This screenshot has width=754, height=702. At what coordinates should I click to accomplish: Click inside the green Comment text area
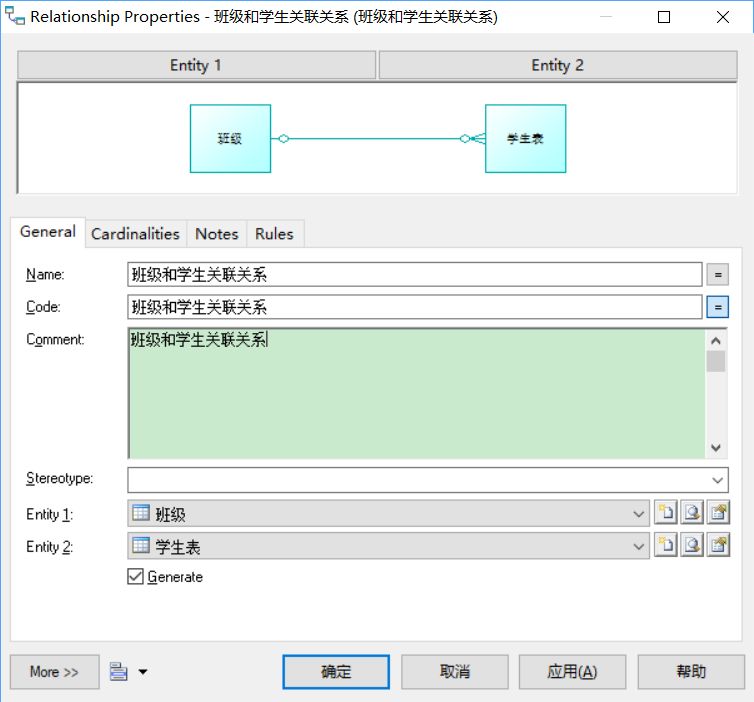416,393
